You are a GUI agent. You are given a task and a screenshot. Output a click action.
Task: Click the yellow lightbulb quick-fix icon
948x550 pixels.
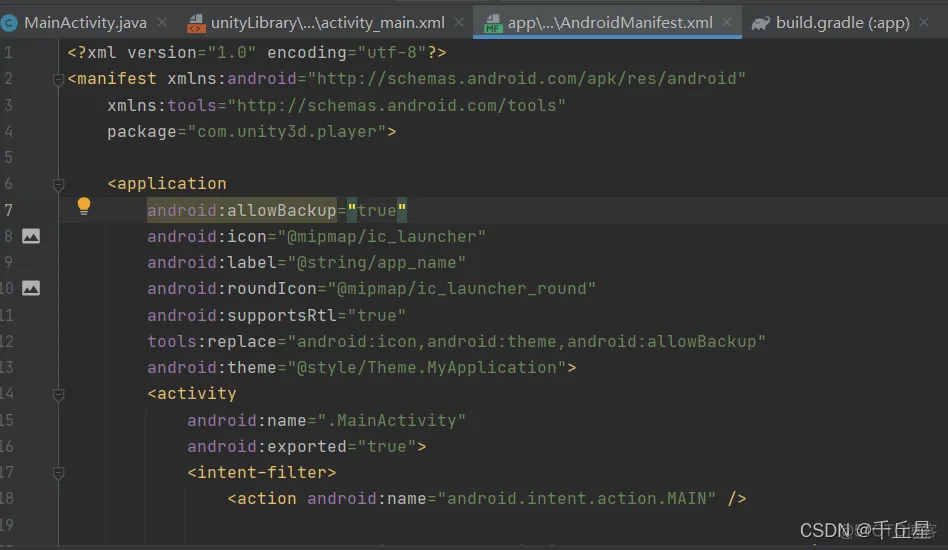[84, 207]
